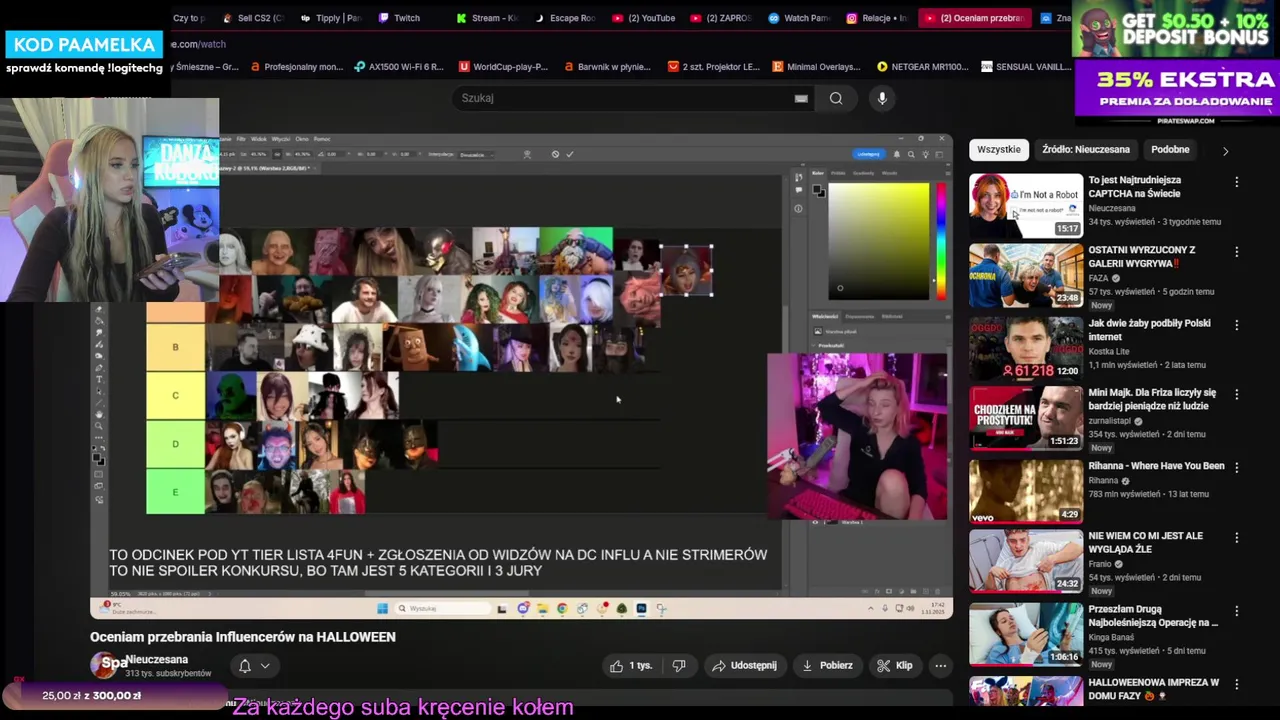Image resolution: width=1280 pixels, height=720 pixels.
Task: Click the magnifier search button
Action: coord(836,98)
